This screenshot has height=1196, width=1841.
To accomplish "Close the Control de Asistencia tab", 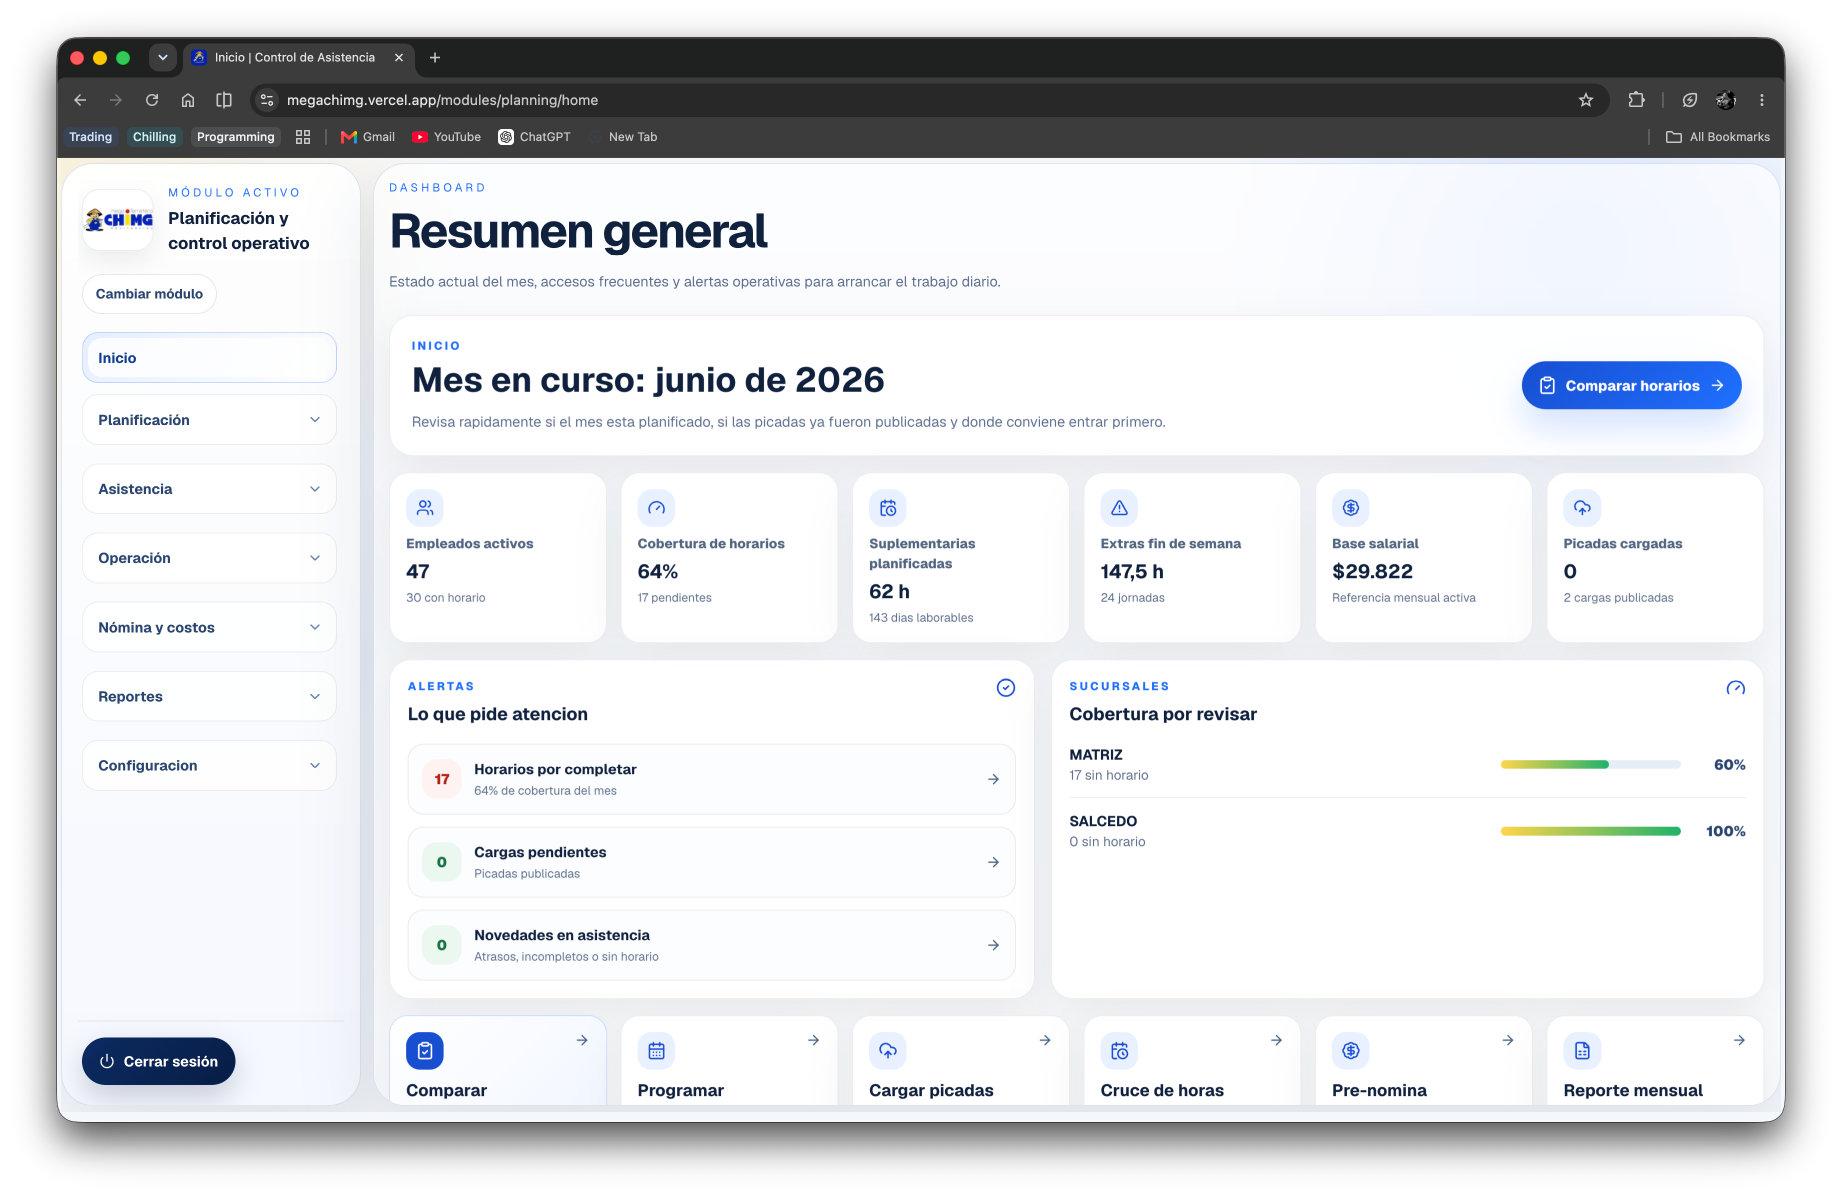I will [399, 58].
